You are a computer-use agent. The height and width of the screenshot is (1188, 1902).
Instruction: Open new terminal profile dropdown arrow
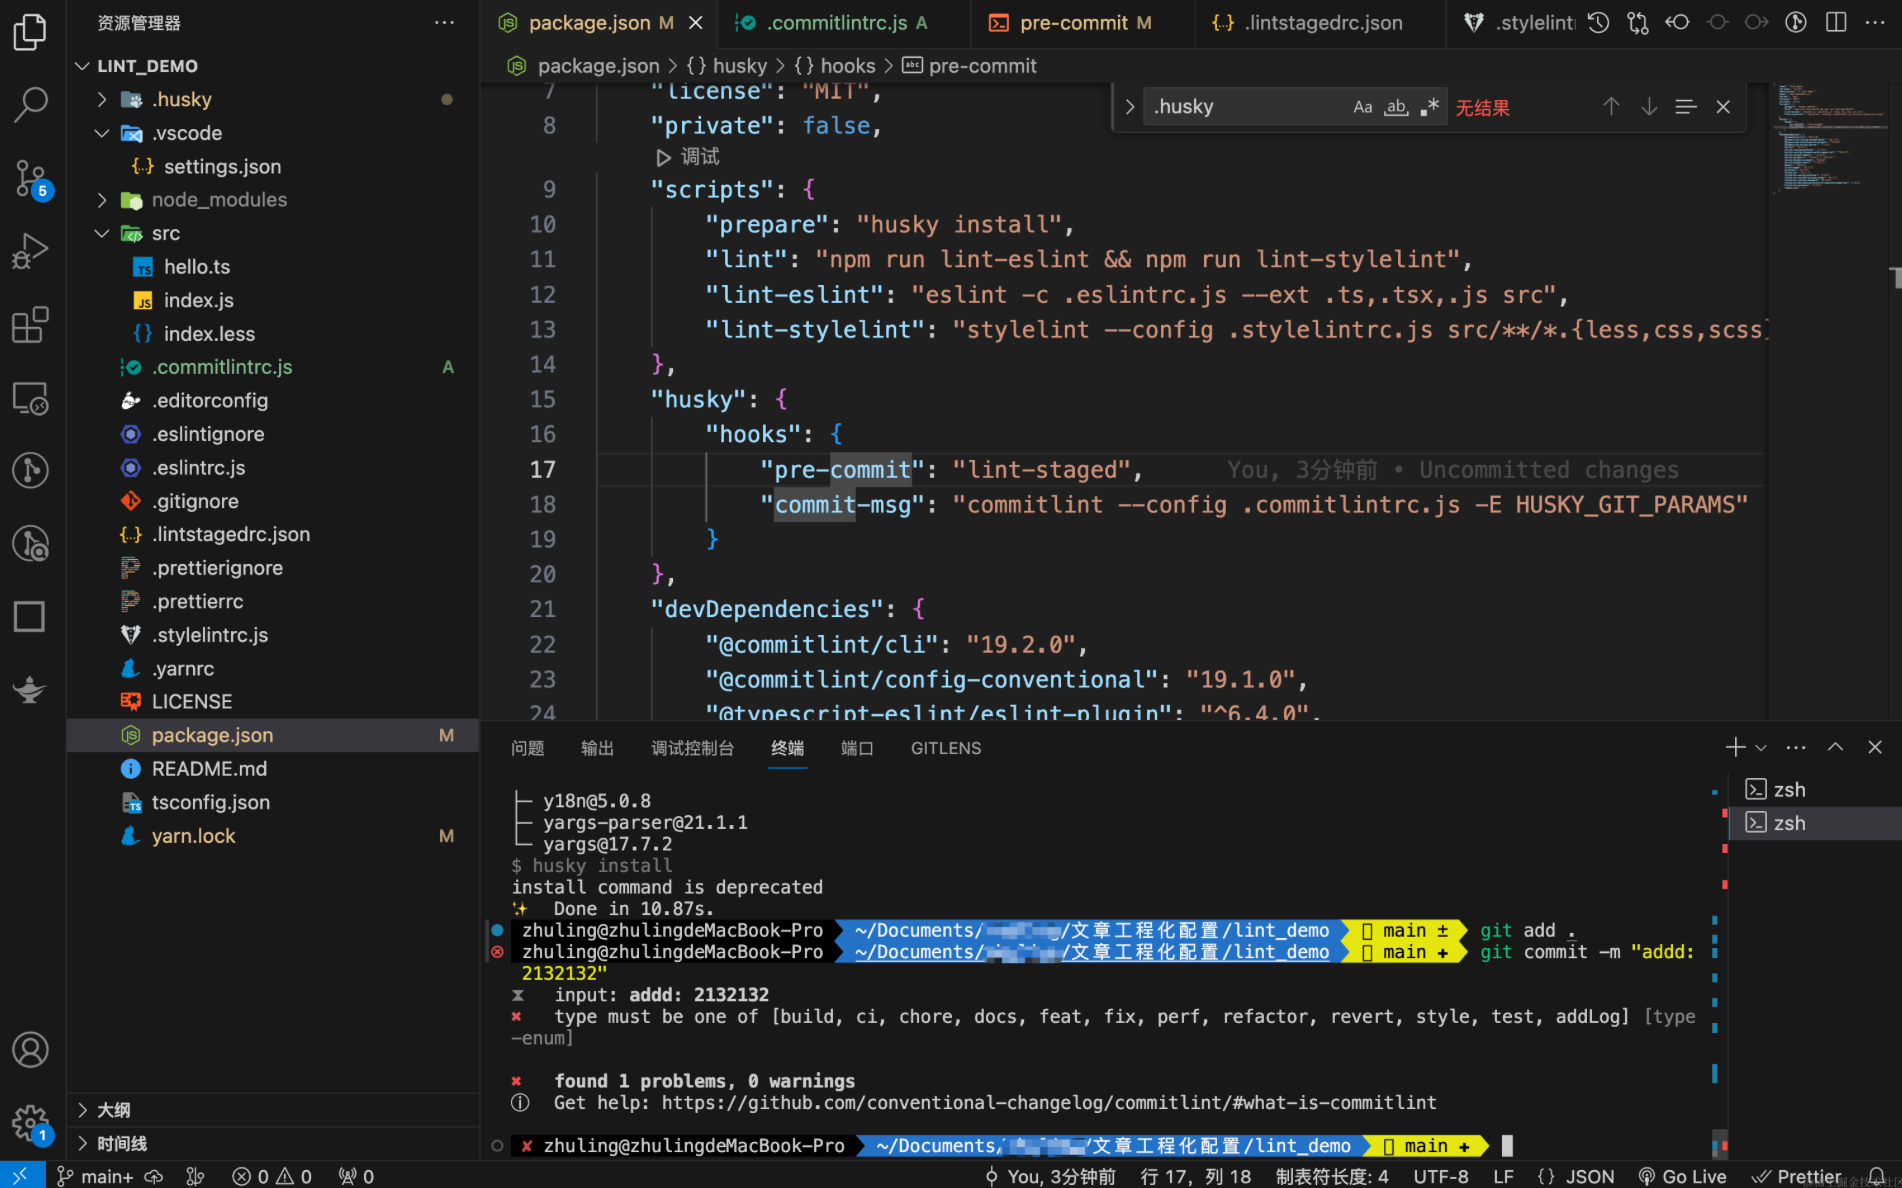click(1761, 747)
